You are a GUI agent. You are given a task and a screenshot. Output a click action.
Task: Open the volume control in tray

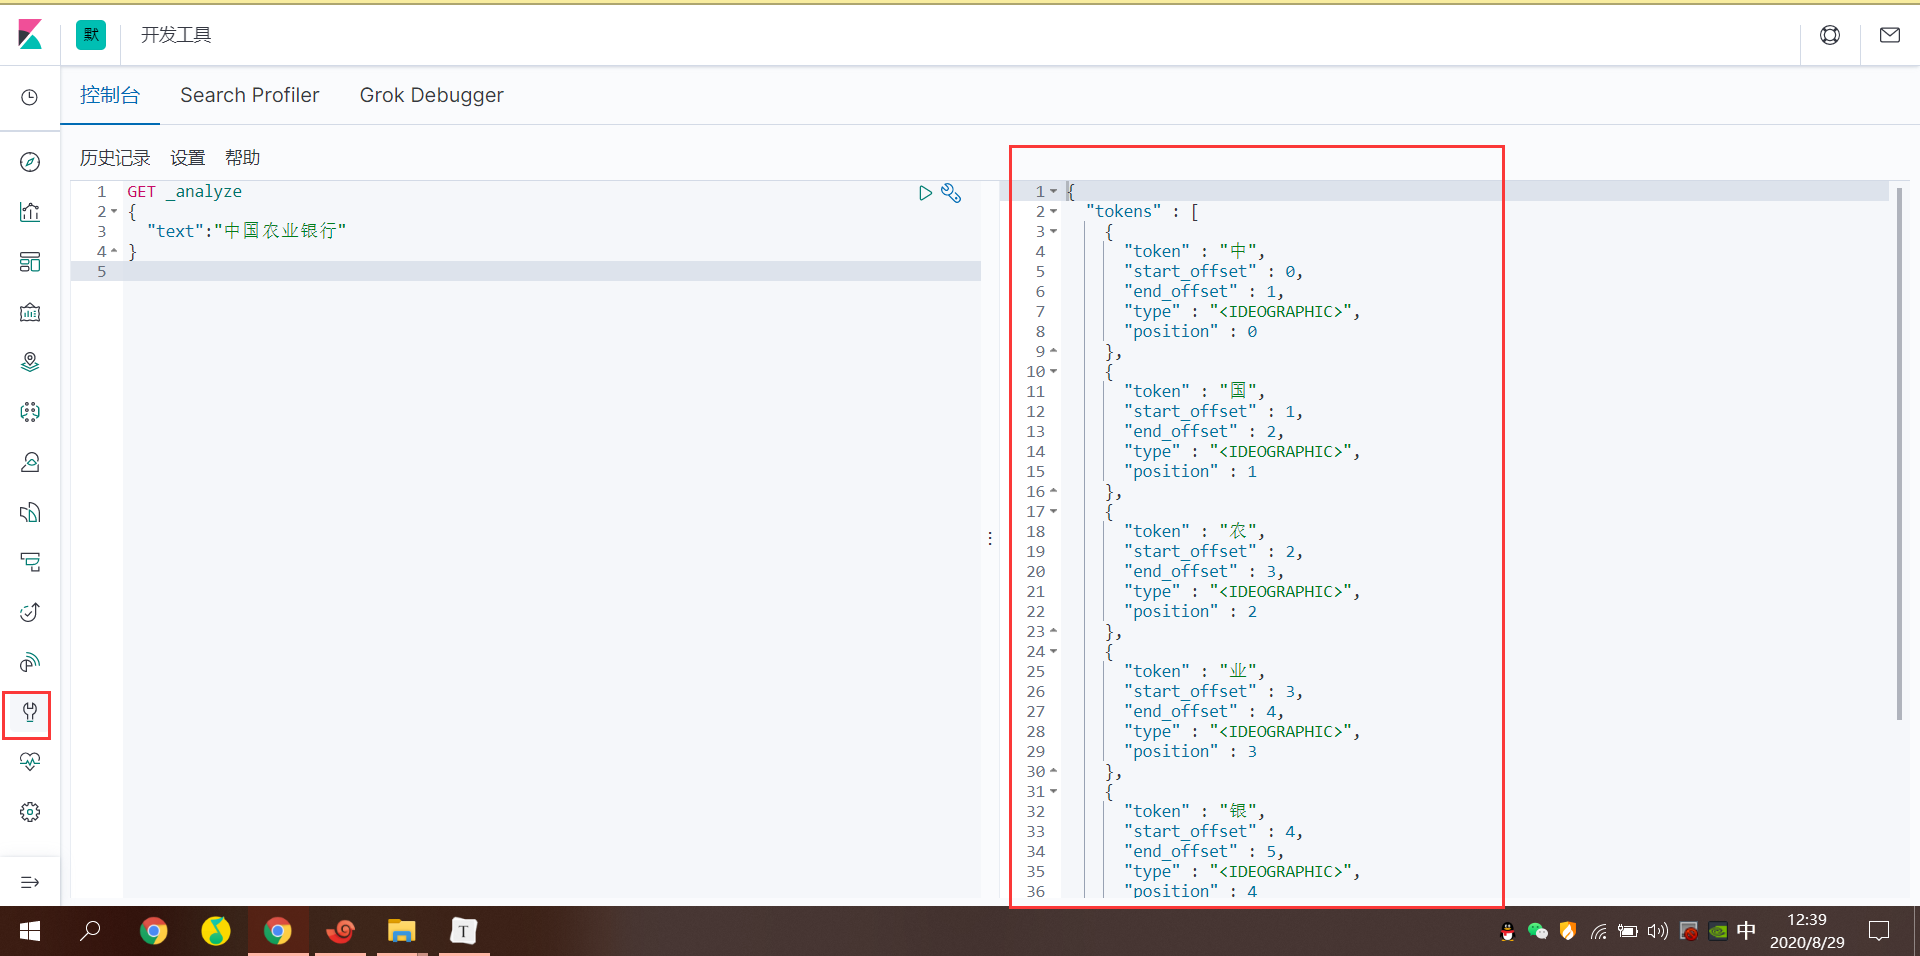tap(1658, 931)
